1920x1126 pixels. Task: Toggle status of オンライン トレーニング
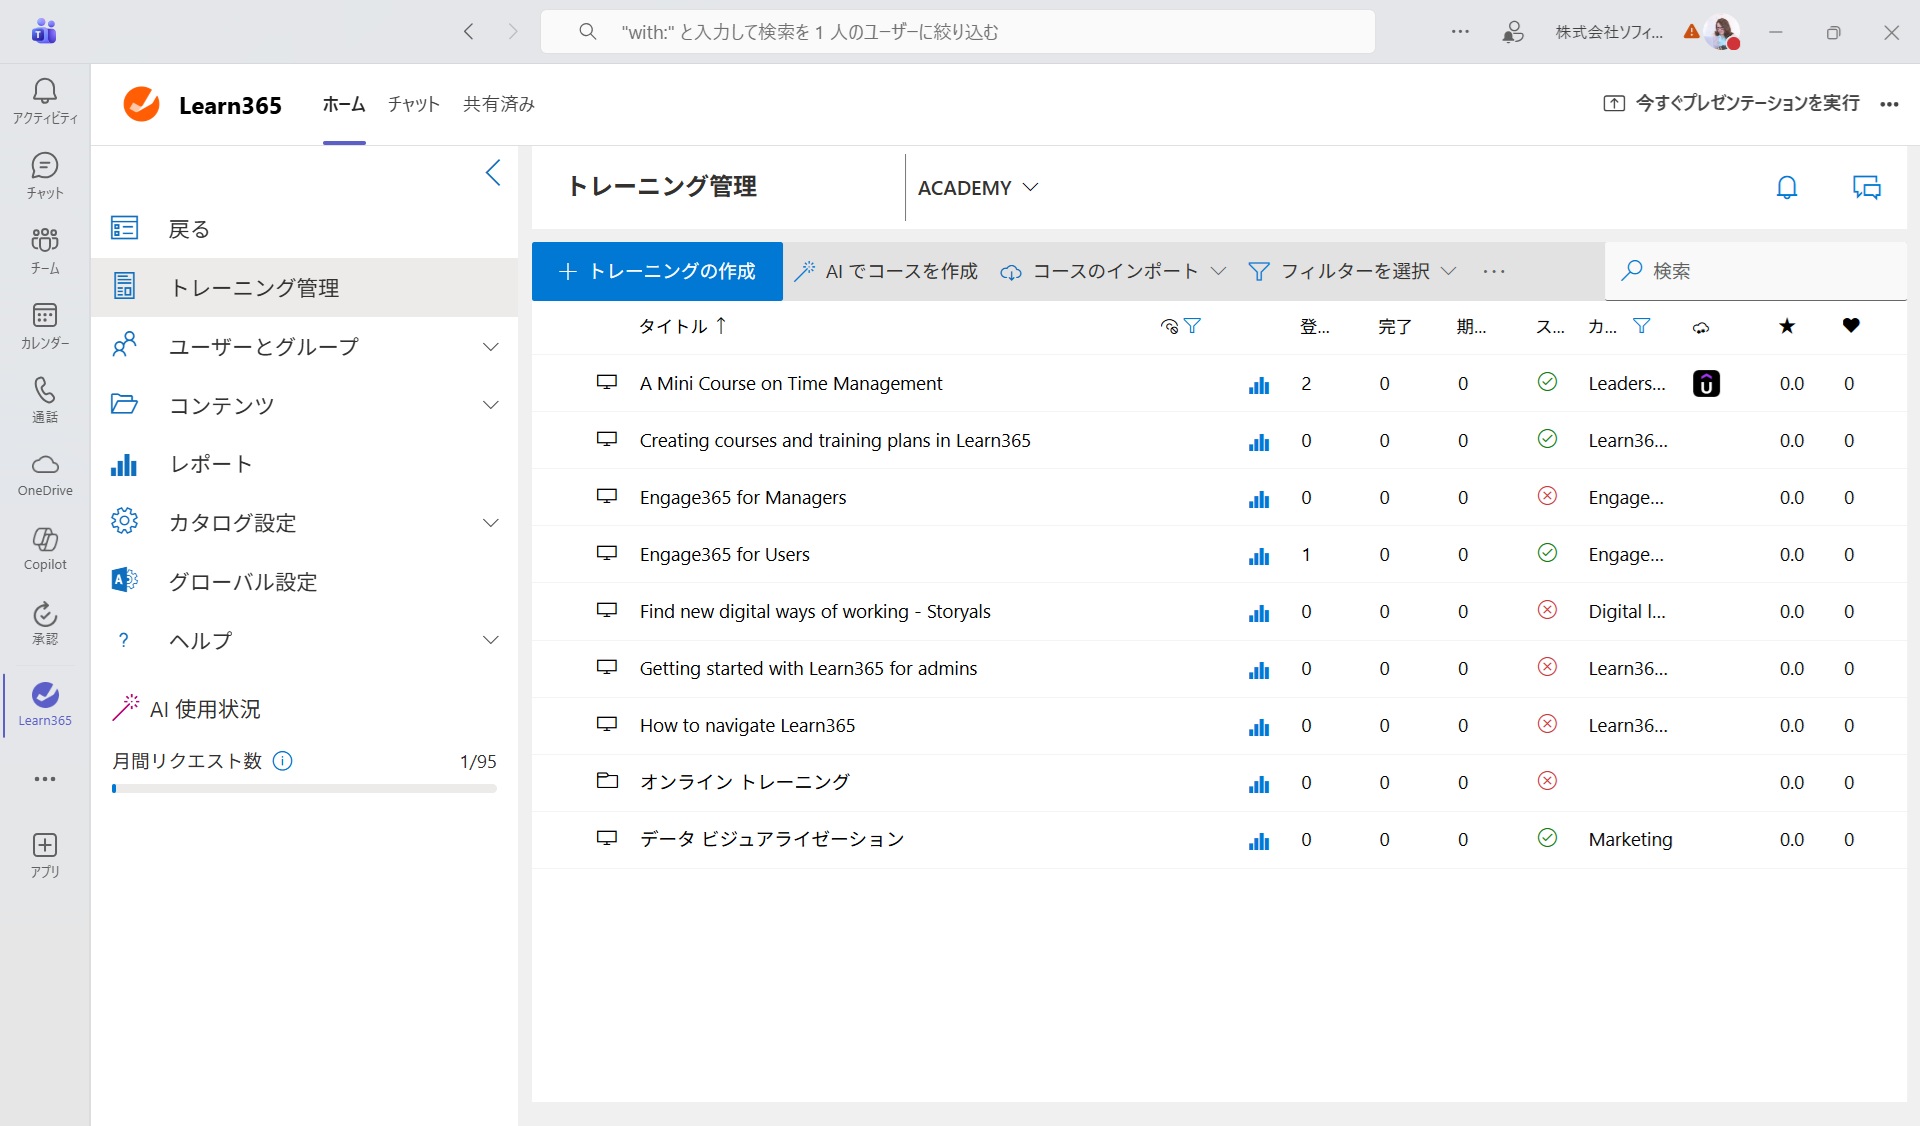[1547, 781]
